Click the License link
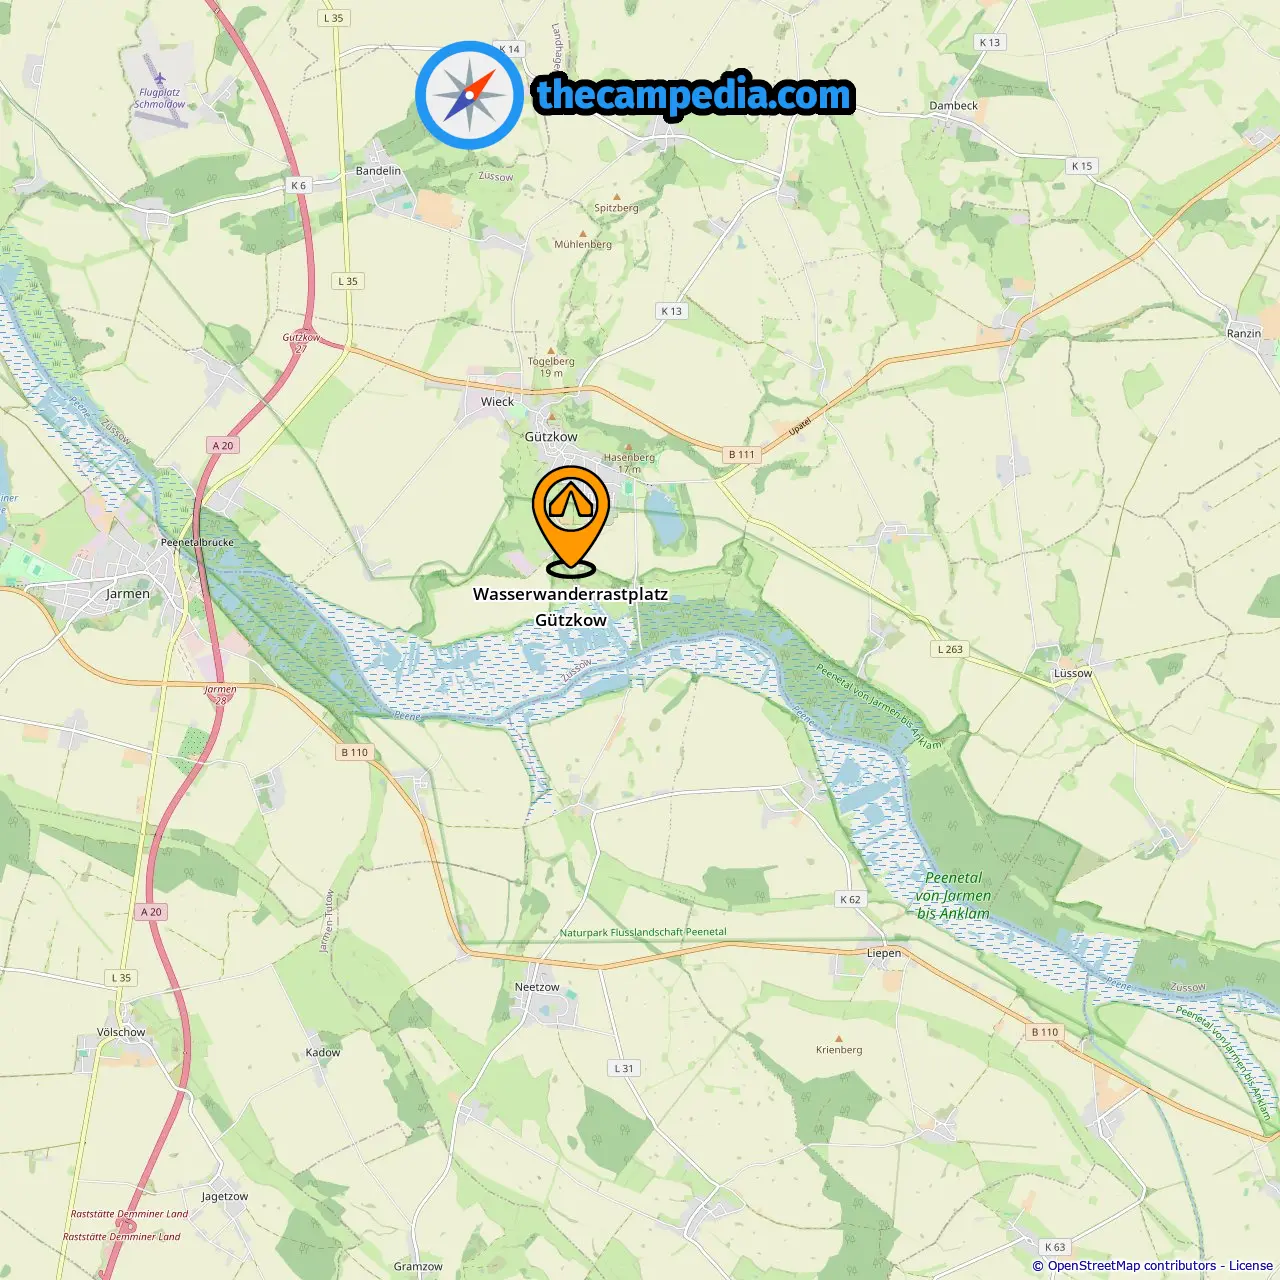 click(1250, 1265)
